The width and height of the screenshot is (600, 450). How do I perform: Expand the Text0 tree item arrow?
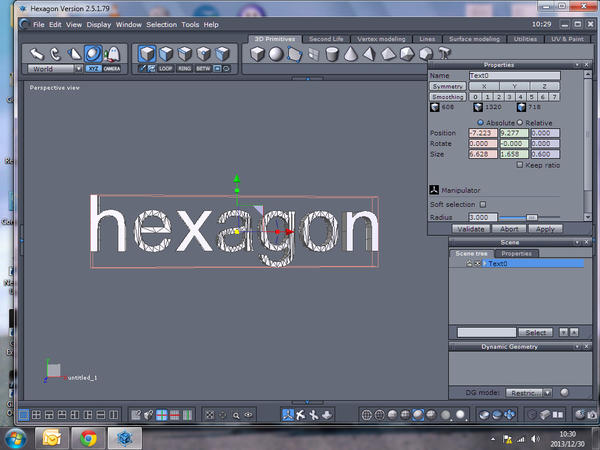pos(484,263)
